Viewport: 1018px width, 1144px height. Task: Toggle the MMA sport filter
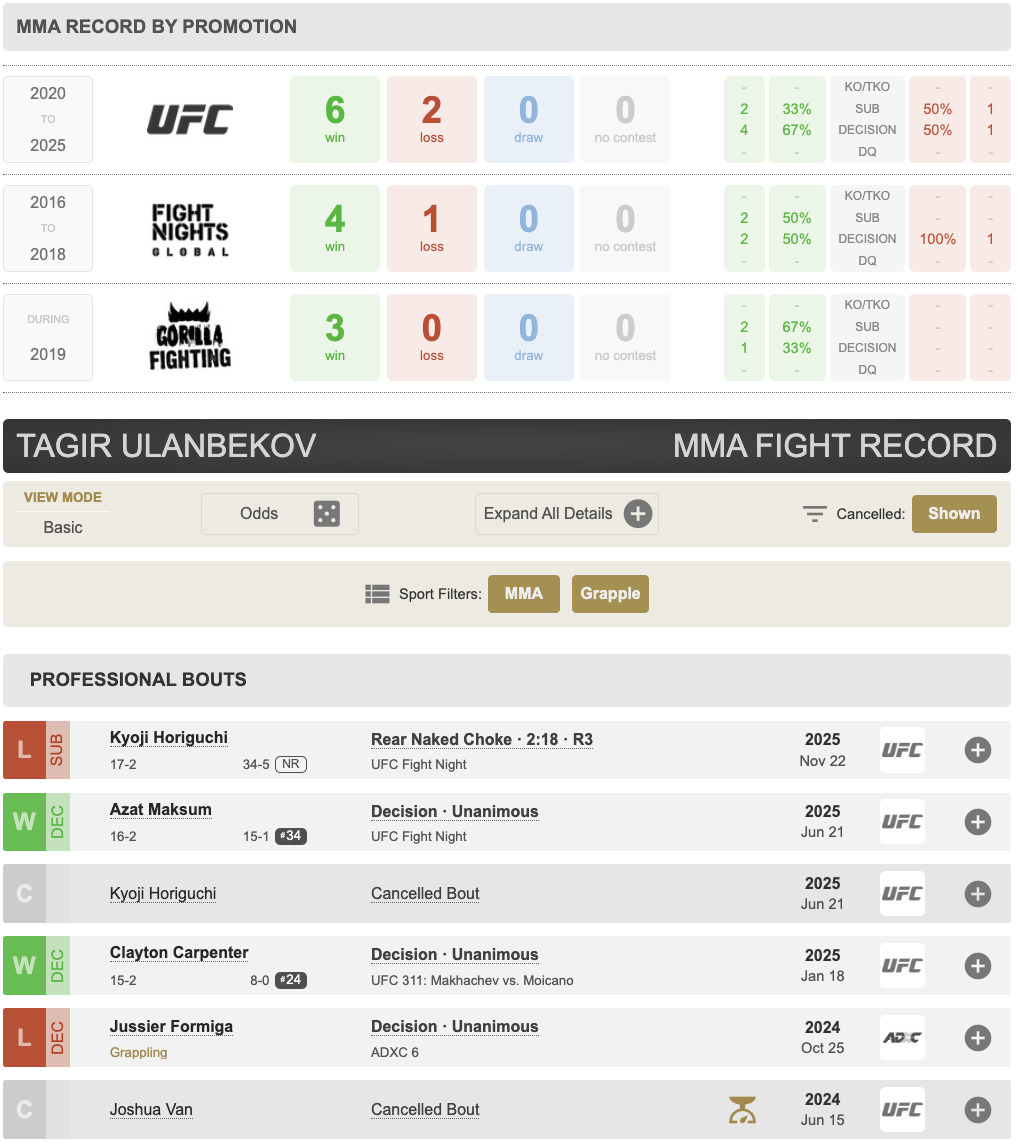(x=523, y=594)
